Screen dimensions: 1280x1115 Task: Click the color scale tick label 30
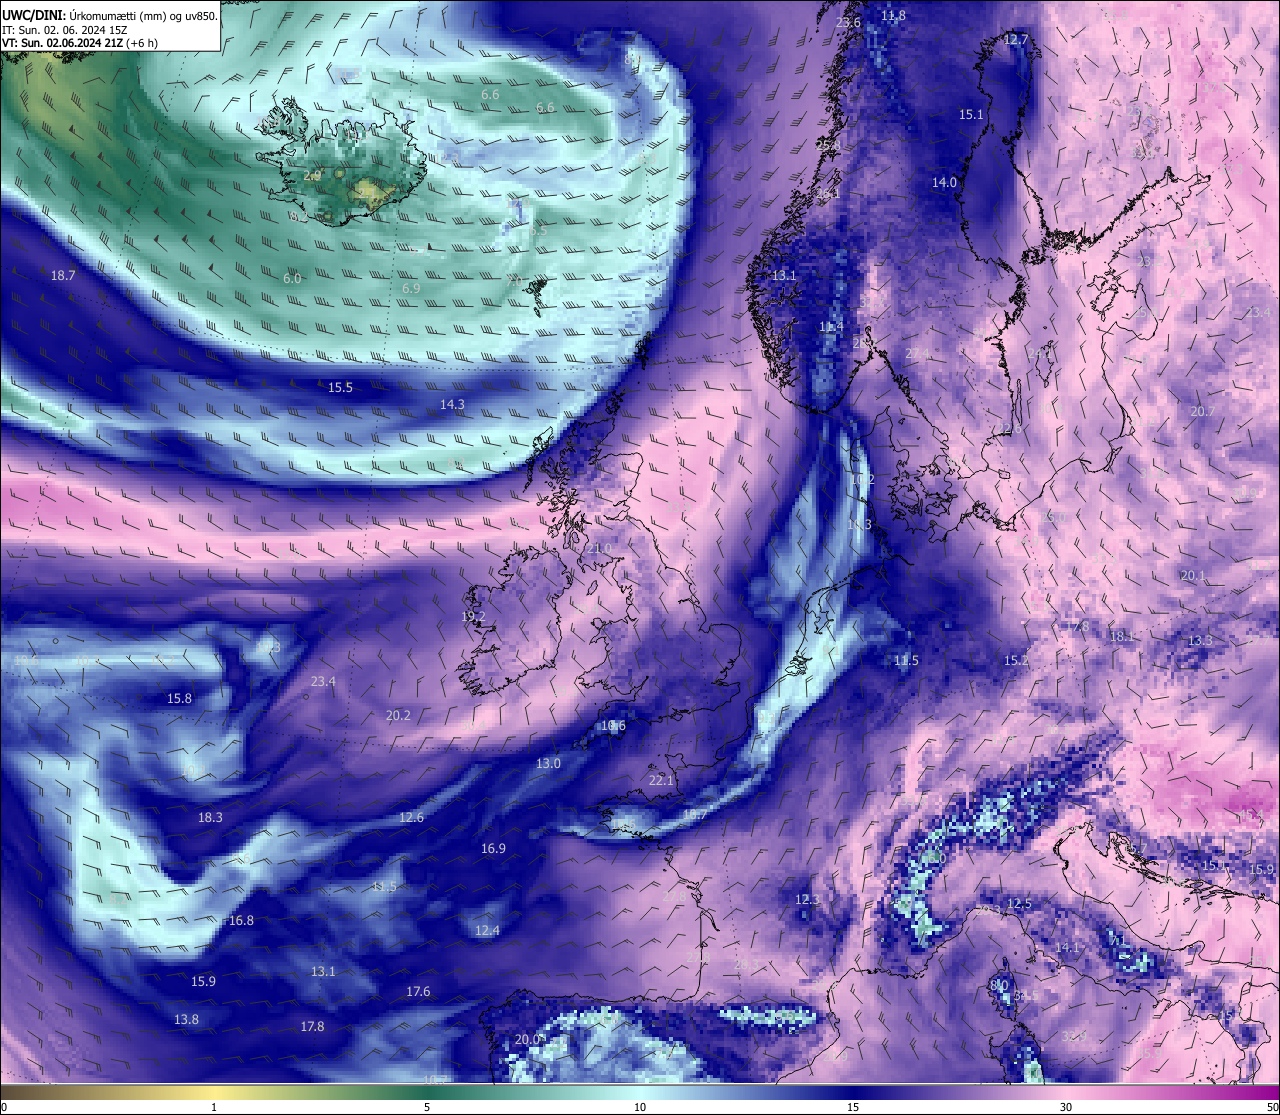(x=1066, y=1107)
